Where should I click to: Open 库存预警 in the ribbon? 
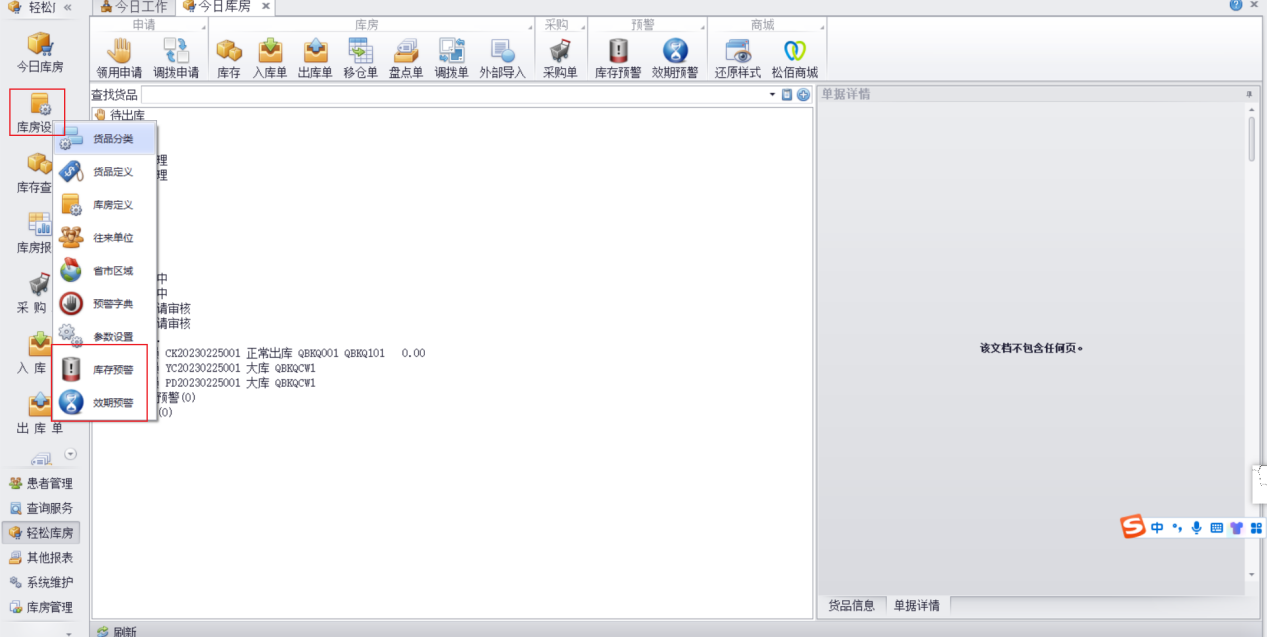(618, 58)
